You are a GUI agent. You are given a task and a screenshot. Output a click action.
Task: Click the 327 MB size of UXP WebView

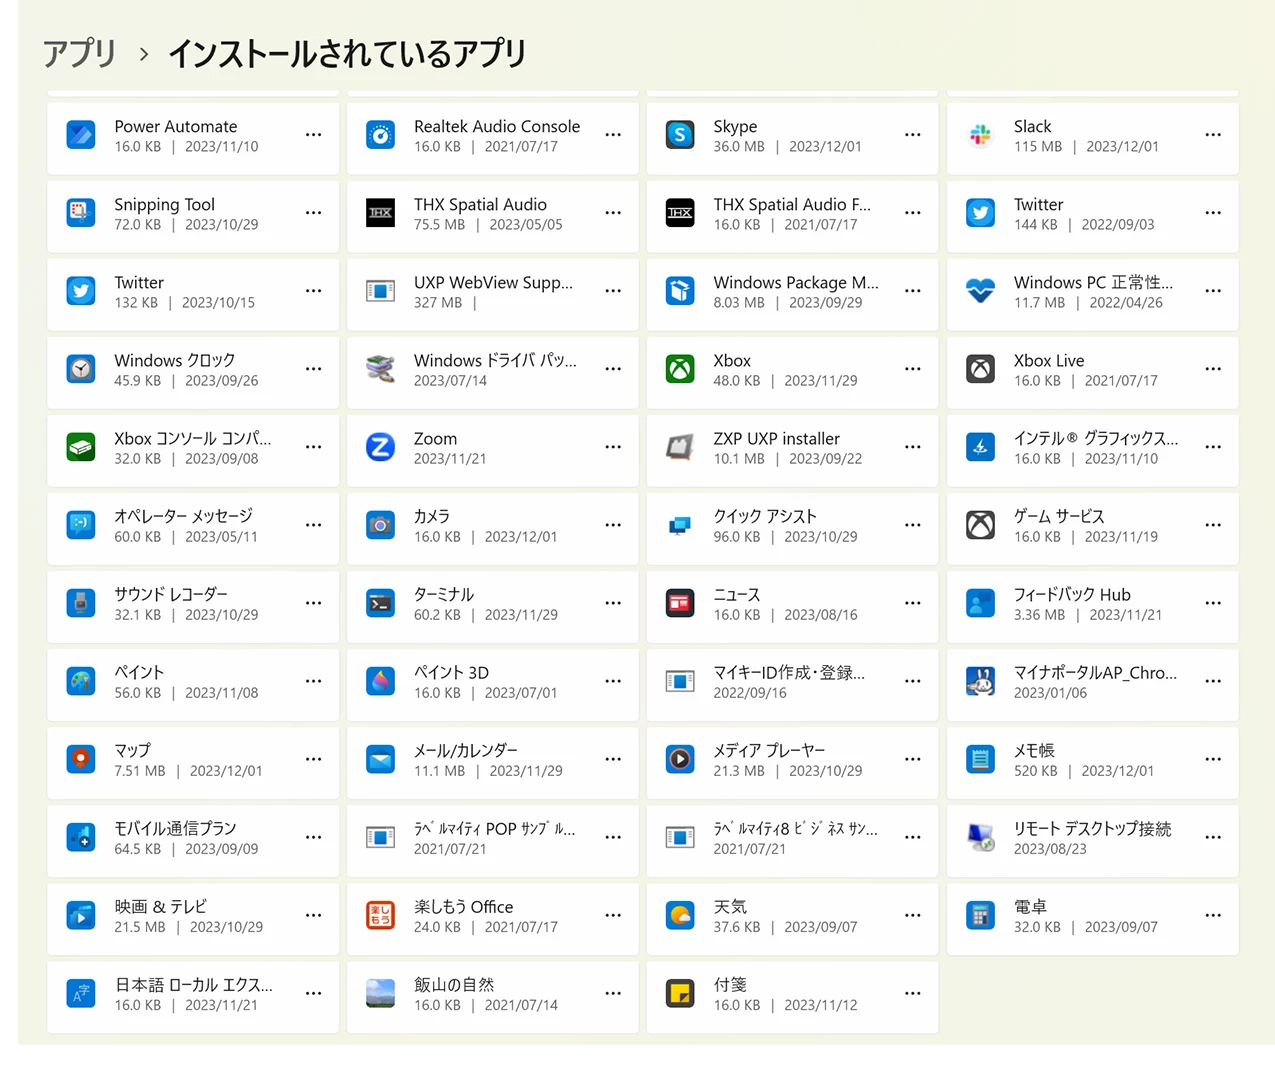click(438, 303)
